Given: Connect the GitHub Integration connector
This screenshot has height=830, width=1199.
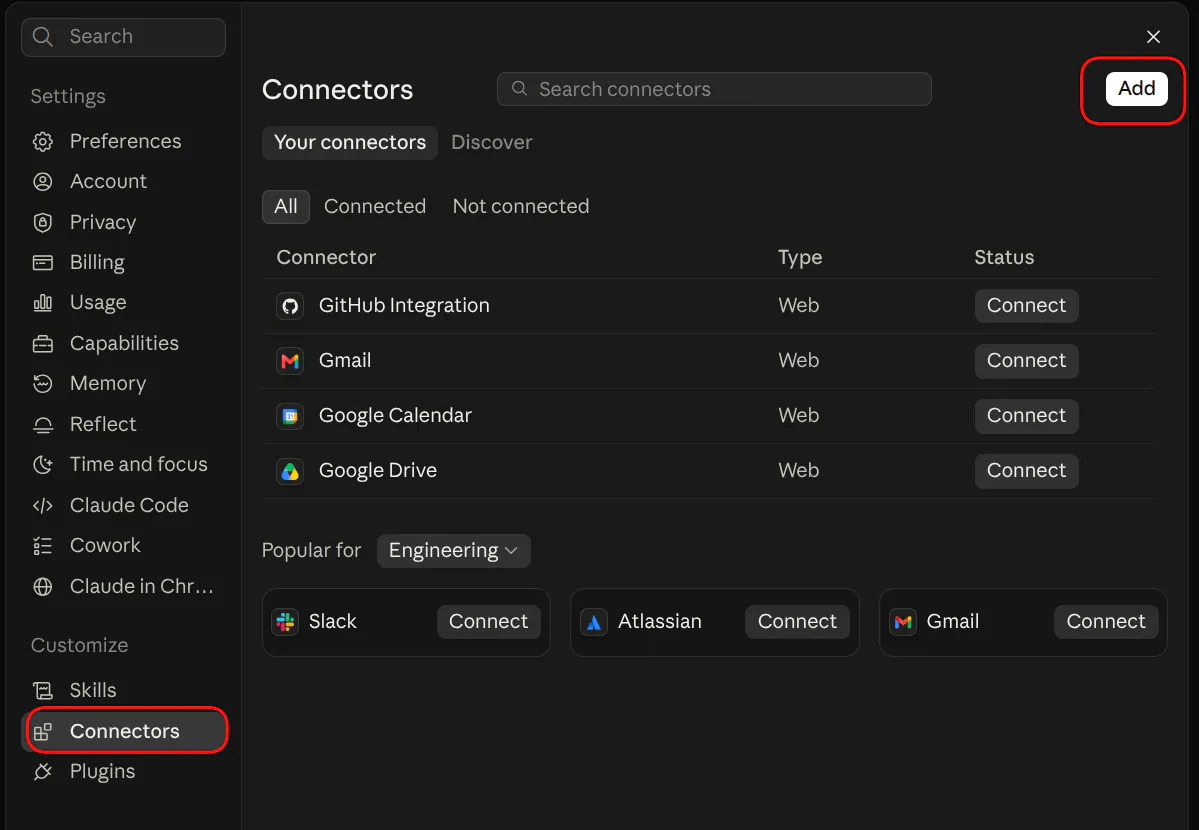Looking at the screenshot, I should pyautogui.click(x=1026, y=306).
